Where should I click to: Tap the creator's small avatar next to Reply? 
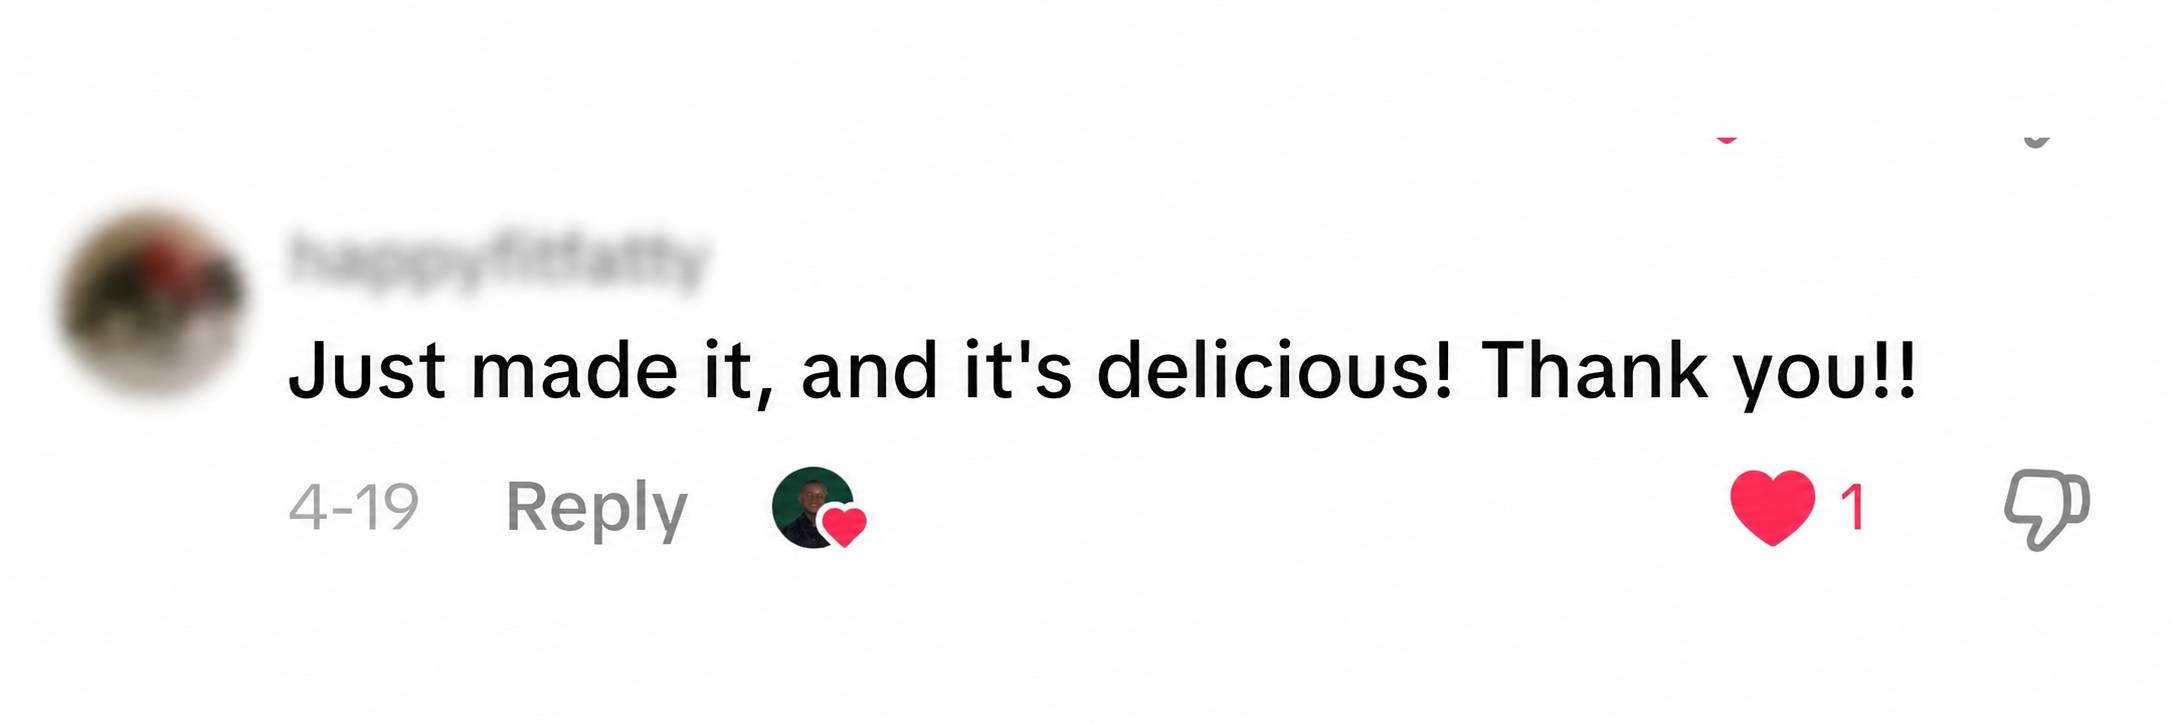click(813, 507)
